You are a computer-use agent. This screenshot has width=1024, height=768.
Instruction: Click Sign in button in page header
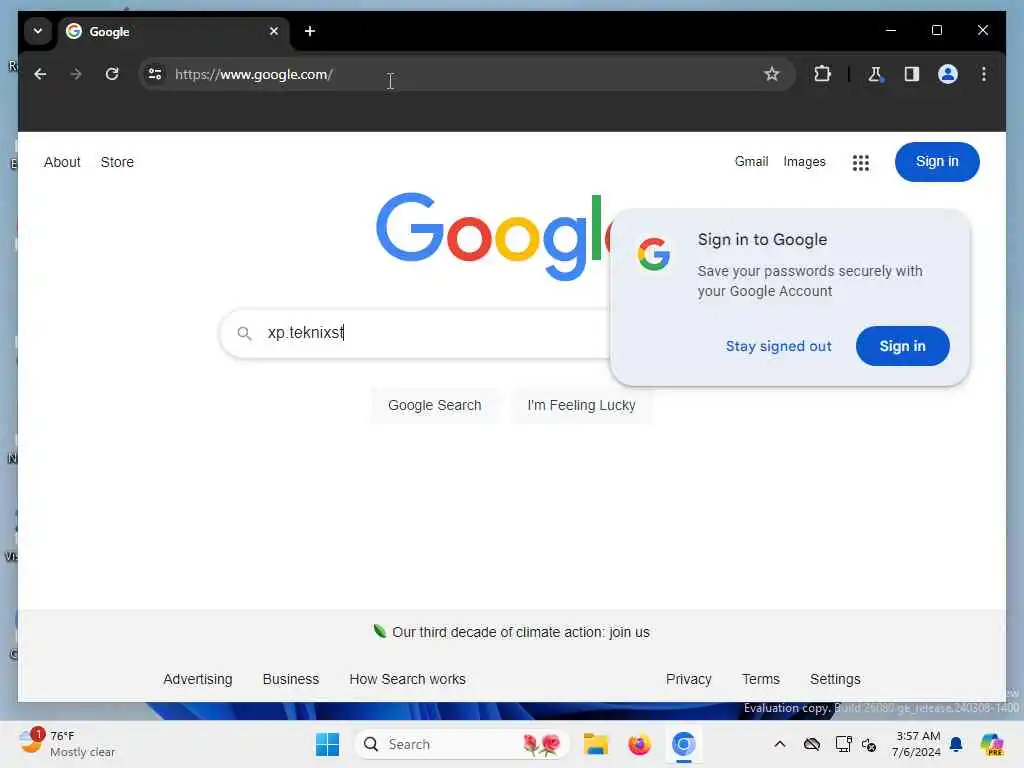(x=936, y=161)
